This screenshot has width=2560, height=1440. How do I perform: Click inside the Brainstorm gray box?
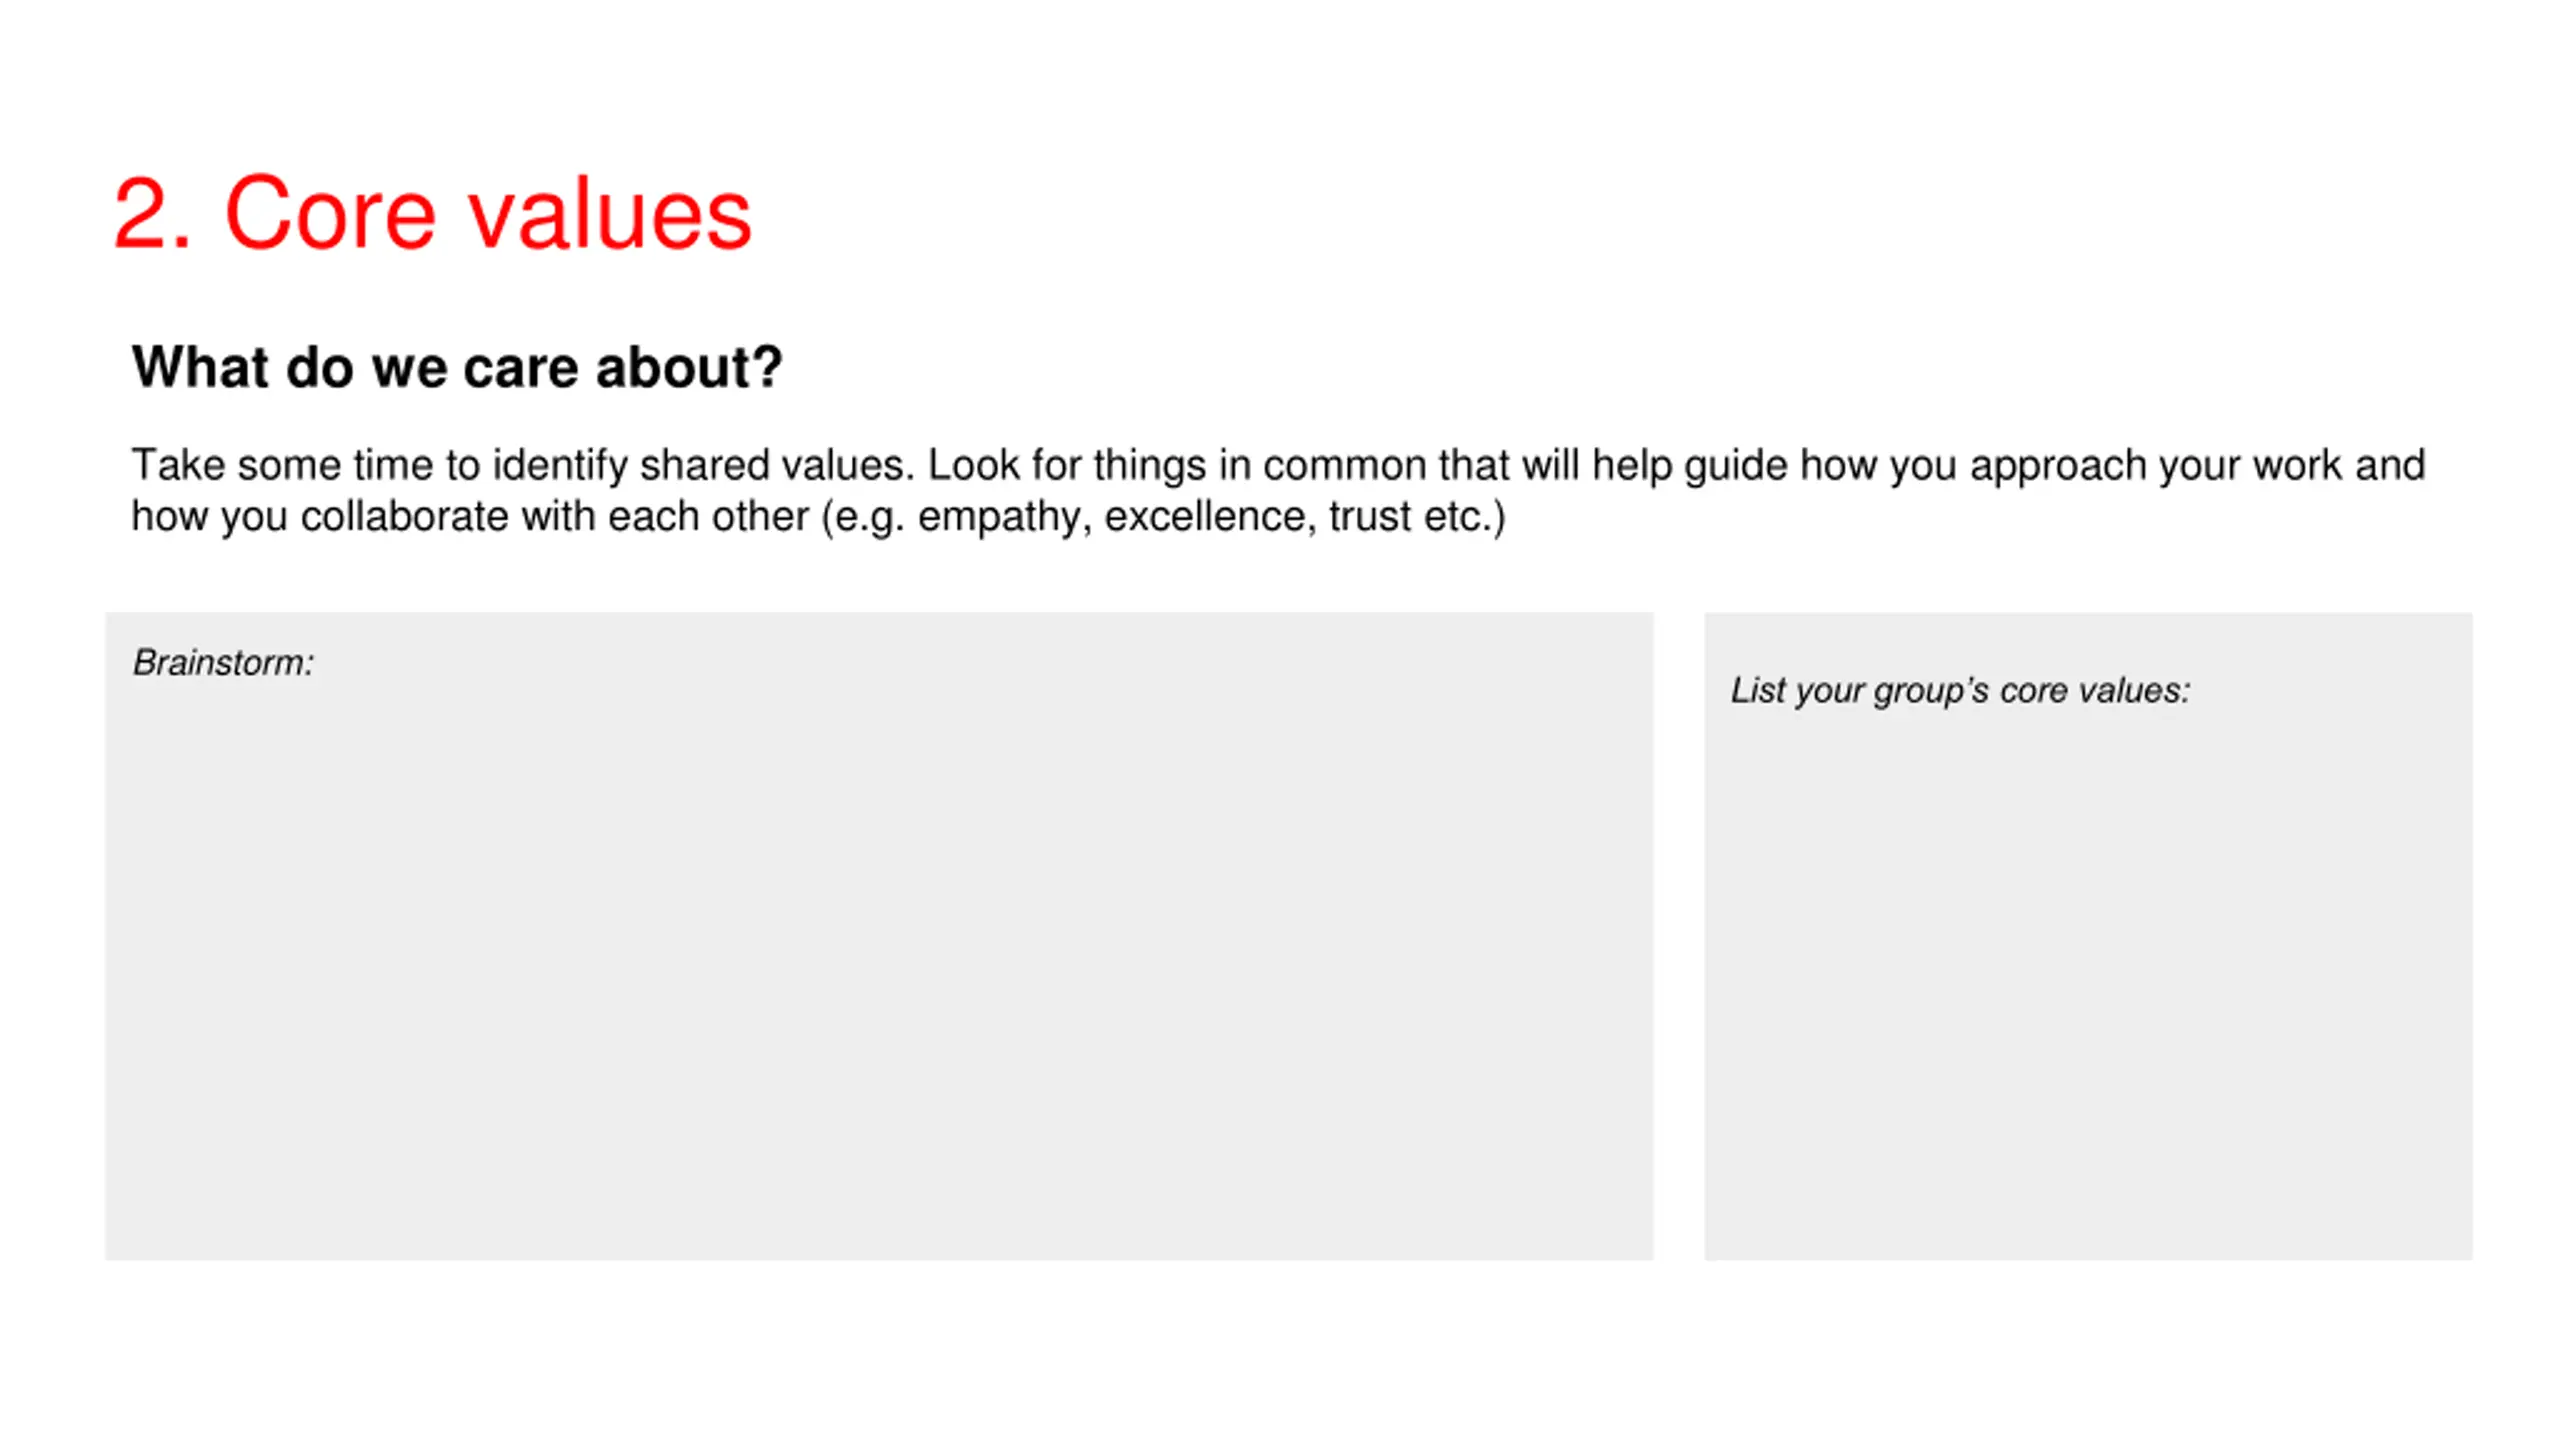point(878,960)
